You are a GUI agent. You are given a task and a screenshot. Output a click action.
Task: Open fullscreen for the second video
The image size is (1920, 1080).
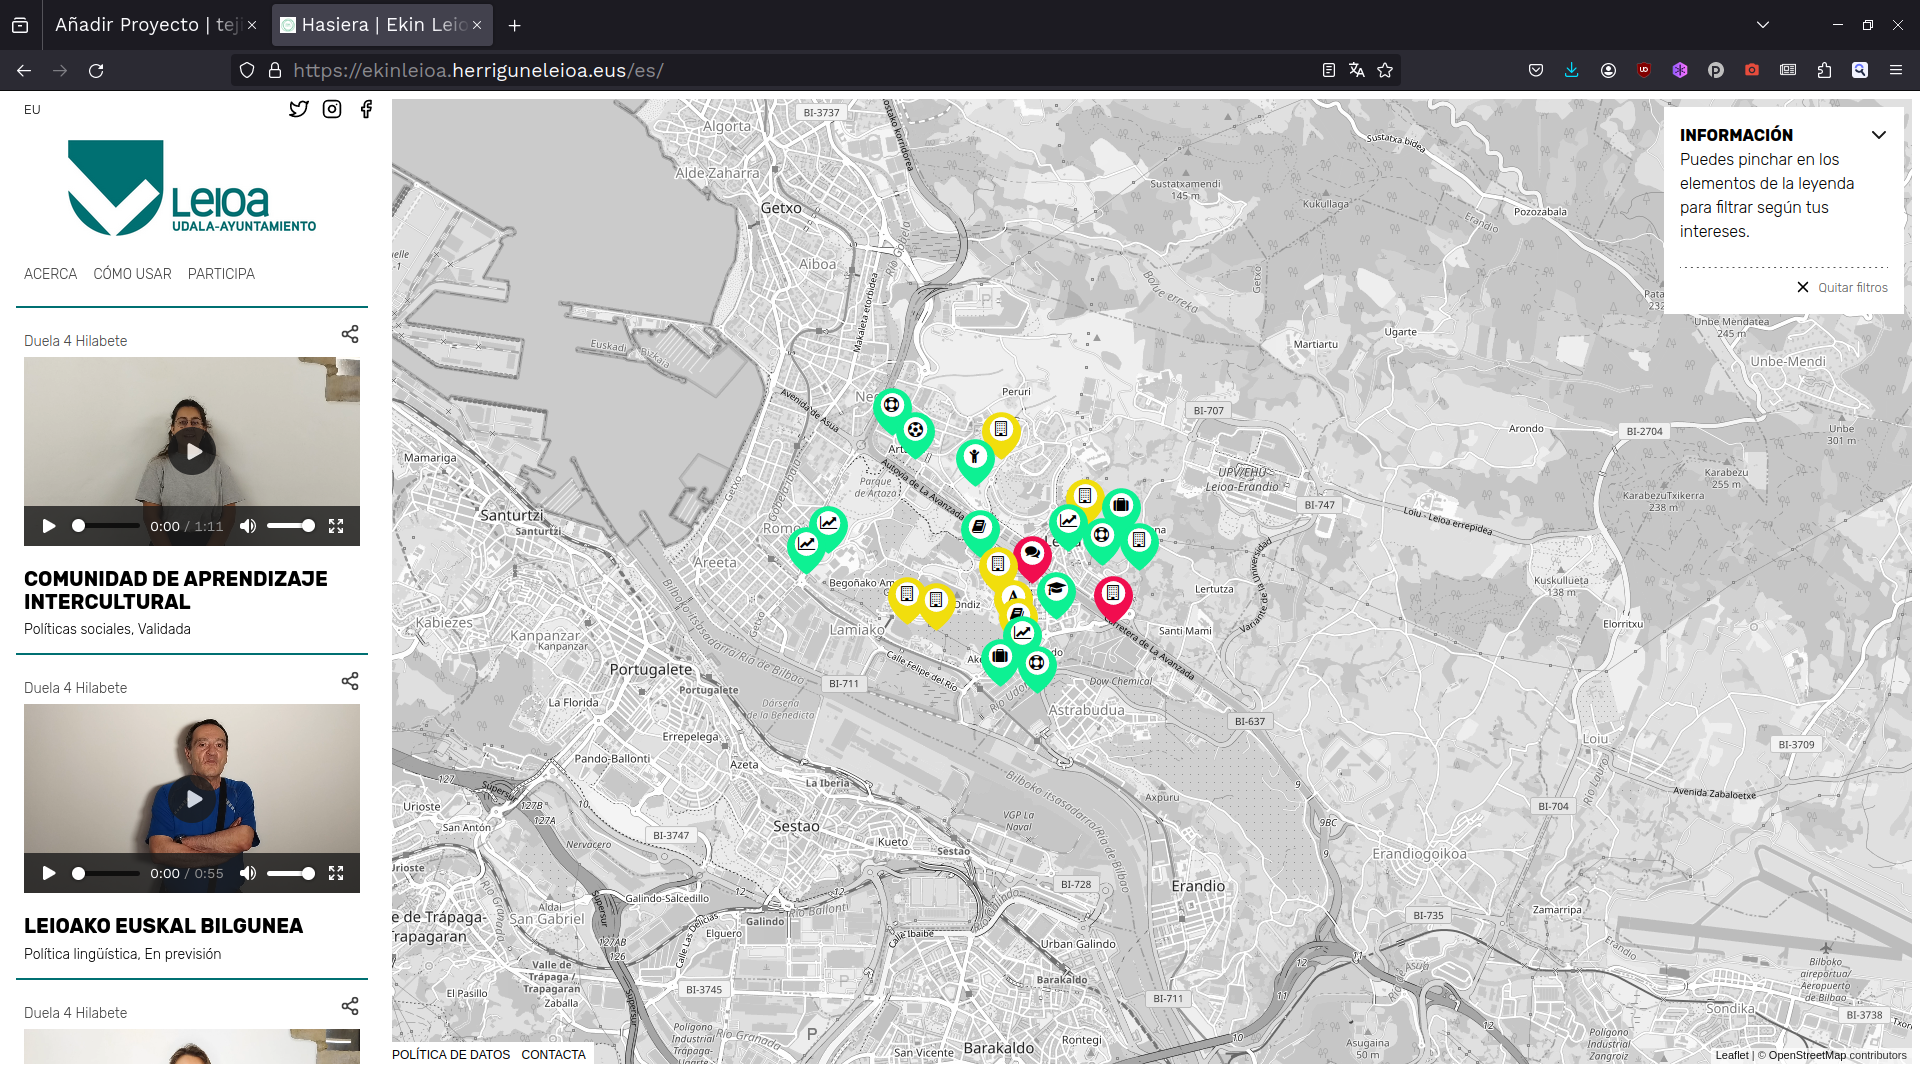click(336, 873)
